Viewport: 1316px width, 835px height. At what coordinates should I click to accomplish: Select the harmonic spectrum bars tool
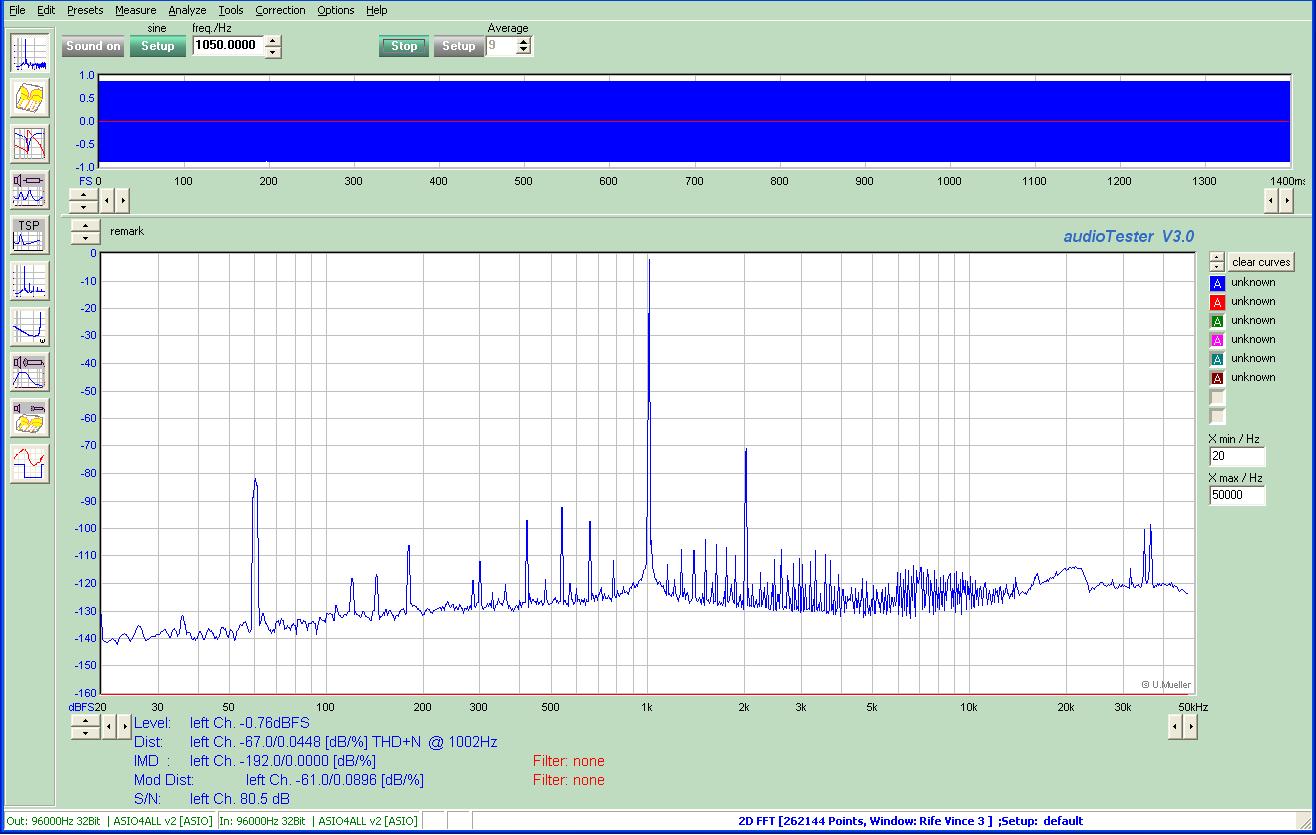(x=30, y=281)
